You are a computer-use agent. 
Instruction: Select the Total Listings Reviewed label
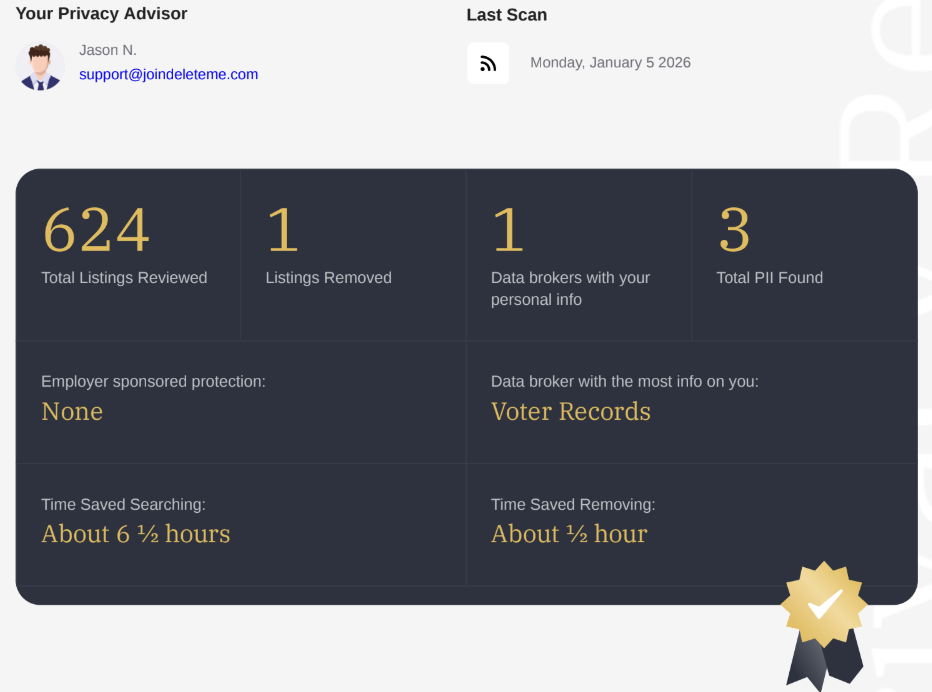click(124, 278)
